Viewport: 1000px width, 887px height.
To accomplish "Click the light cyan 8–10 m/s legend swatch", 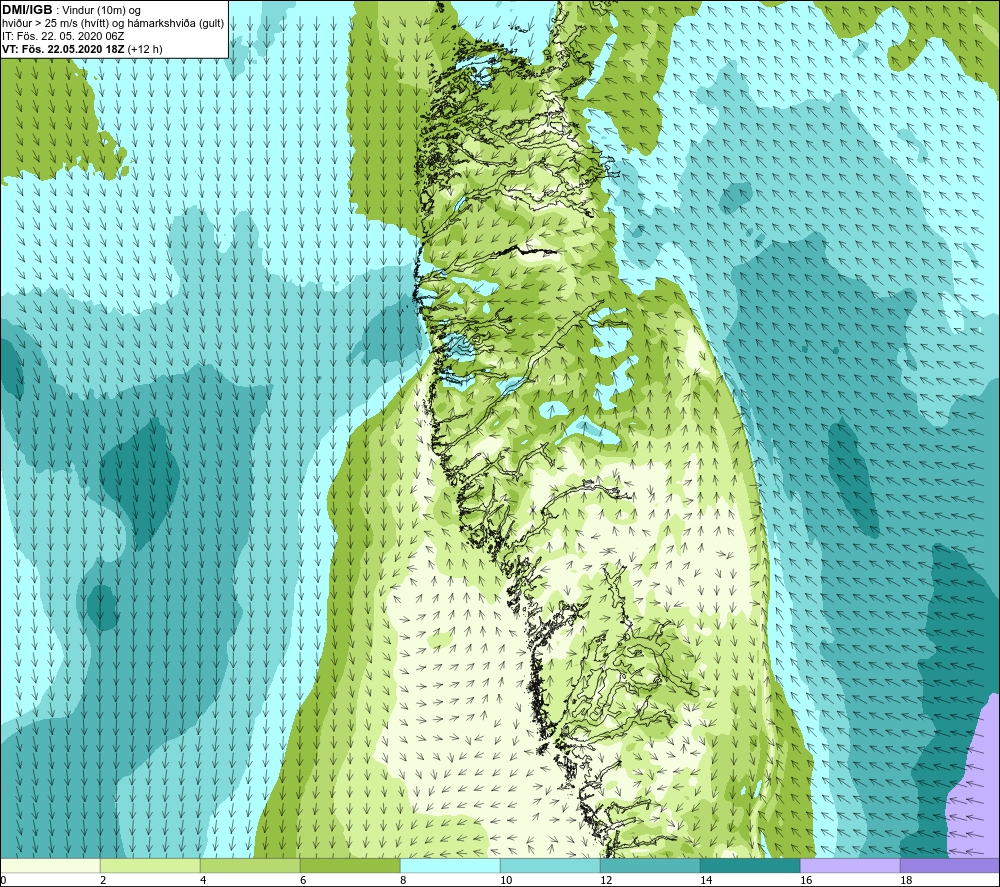I will click(x=450, y=866).
